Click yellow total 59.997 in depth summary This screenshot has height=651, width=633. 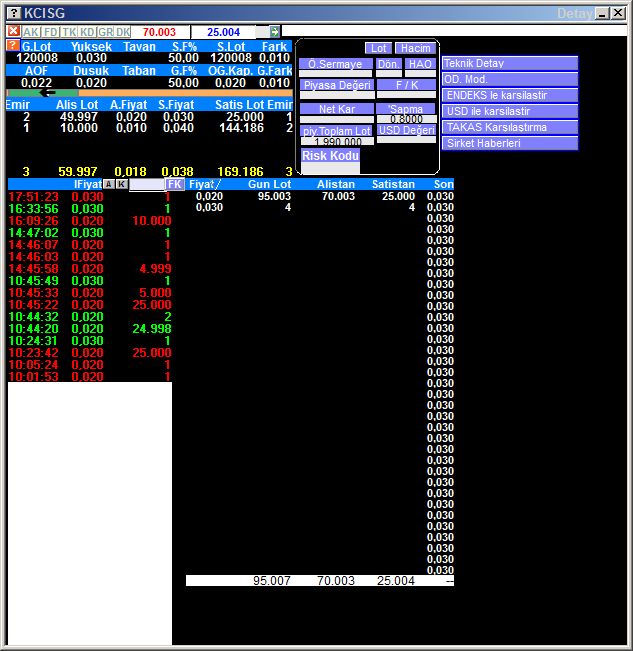pyautogui.click(x=77, y=171)
